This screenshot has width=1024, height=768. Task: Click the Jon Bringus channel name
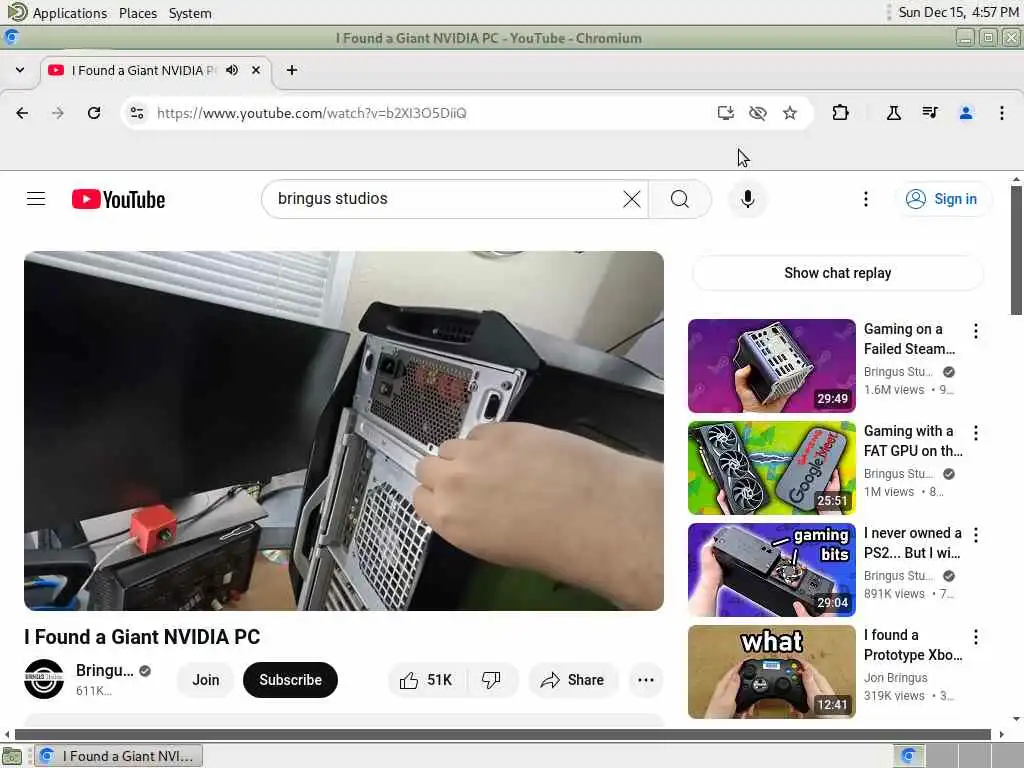coord(895,678)
